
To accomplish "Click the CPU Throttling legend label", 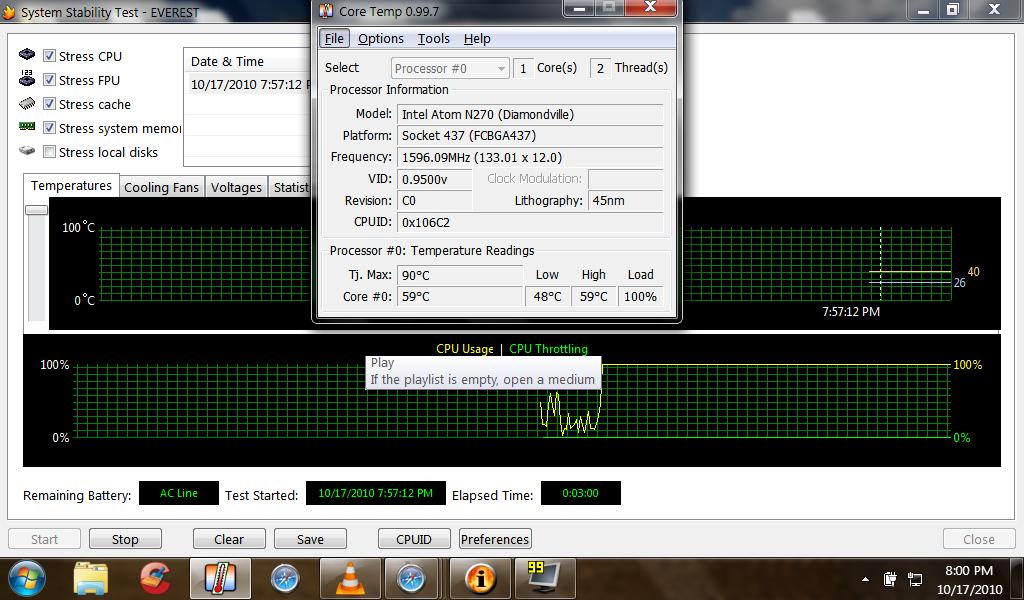I will coord(548,349).
